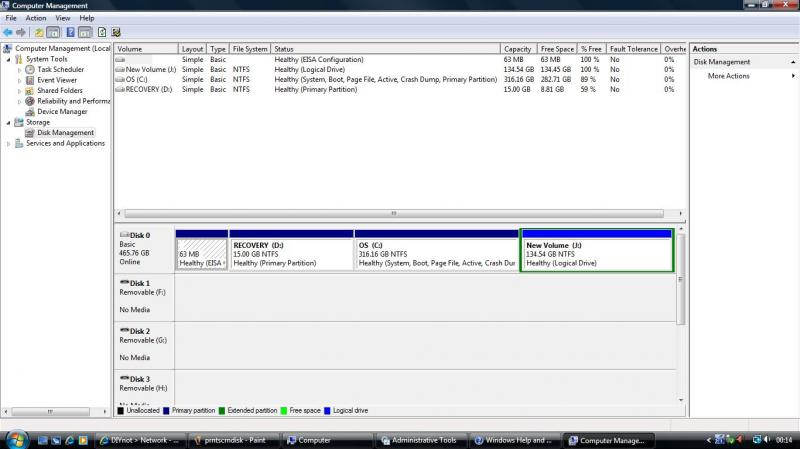This screenshot has width=800, height=449.
Task: Switch to Administrative Tools in the taskbar
Action: point(422,440)
